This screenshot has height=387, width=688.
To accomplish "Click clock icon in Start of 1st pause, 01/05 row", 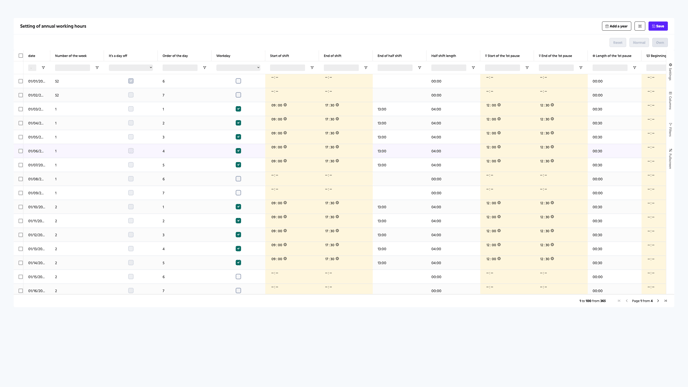I will (x=499, y=133).
